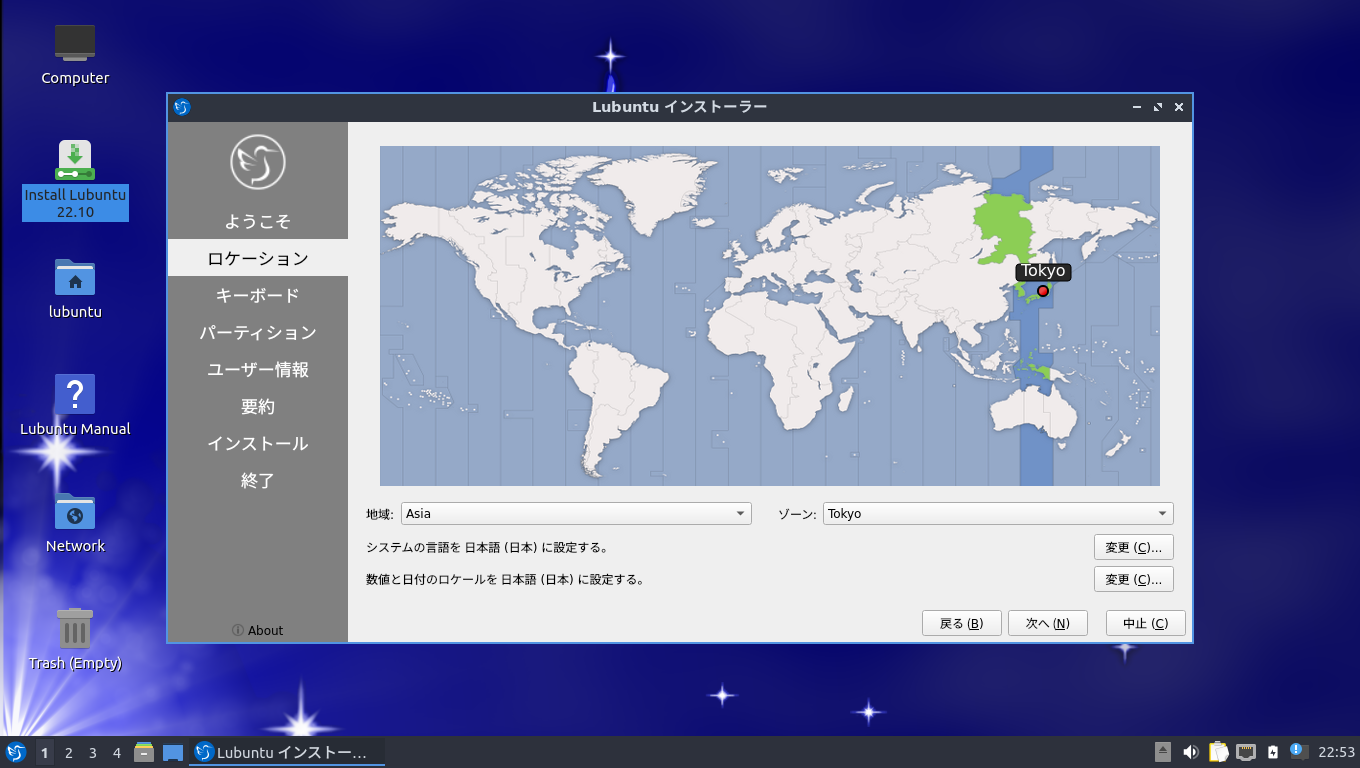Open the lubuntu home folder icon
The height and width of the screenshot is (768, 1360).
(x=75, y=289)
